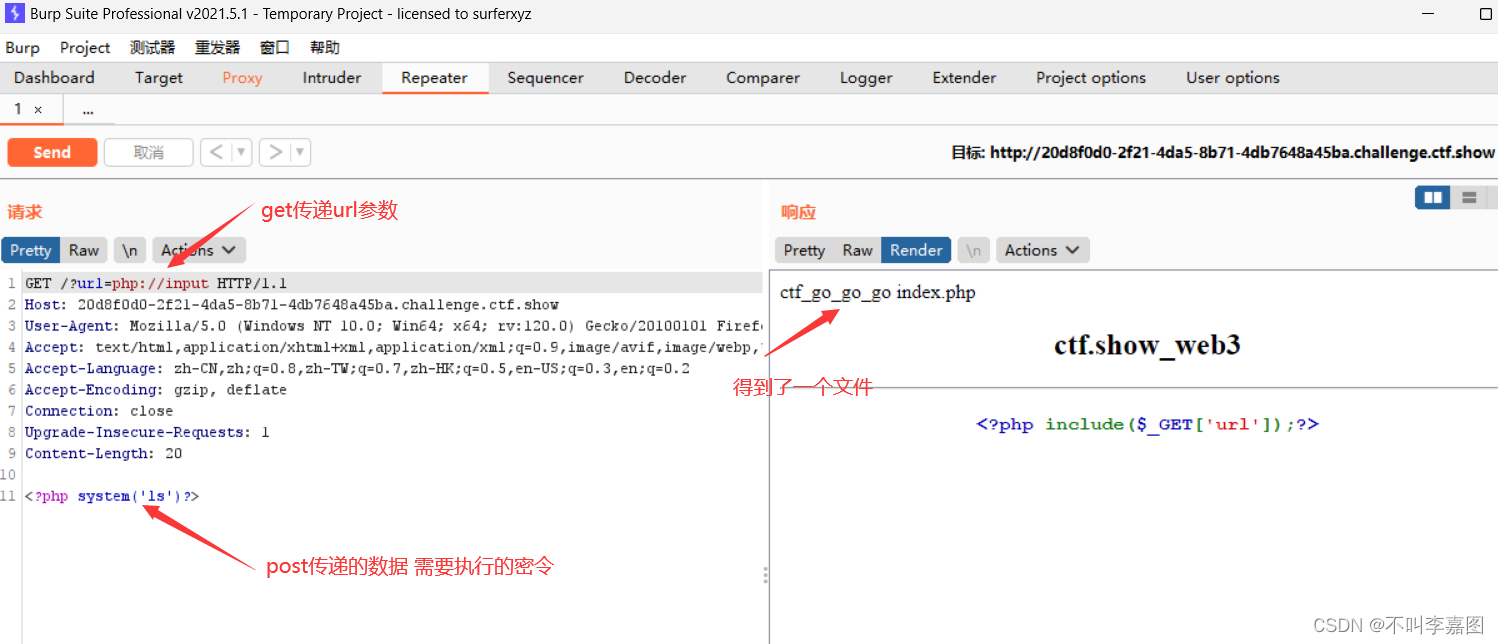The height and width of the screenshot is (644, 1498).
Task: Select Raw view in the response pane
Action: [x=857, y=250]
